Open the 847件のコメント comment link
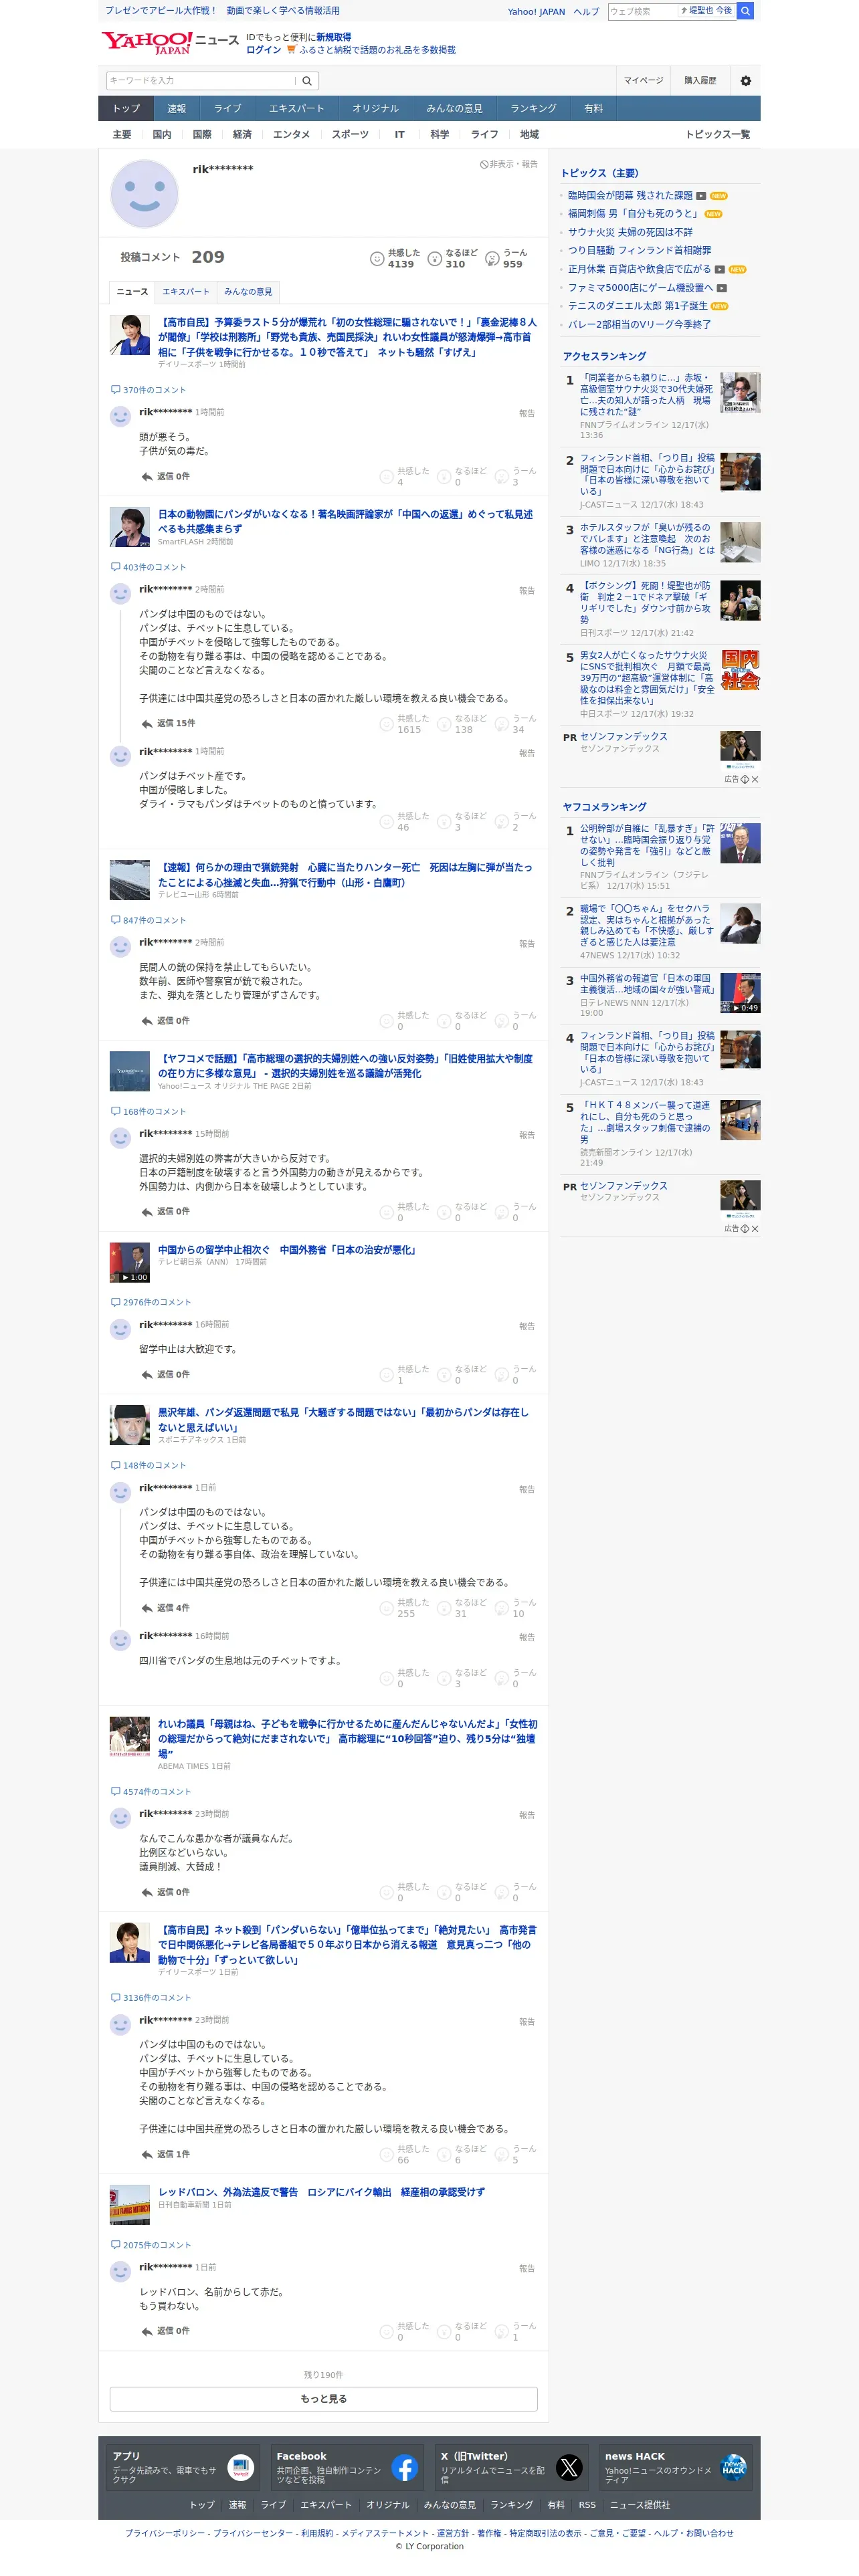 [x=149, y=920]
